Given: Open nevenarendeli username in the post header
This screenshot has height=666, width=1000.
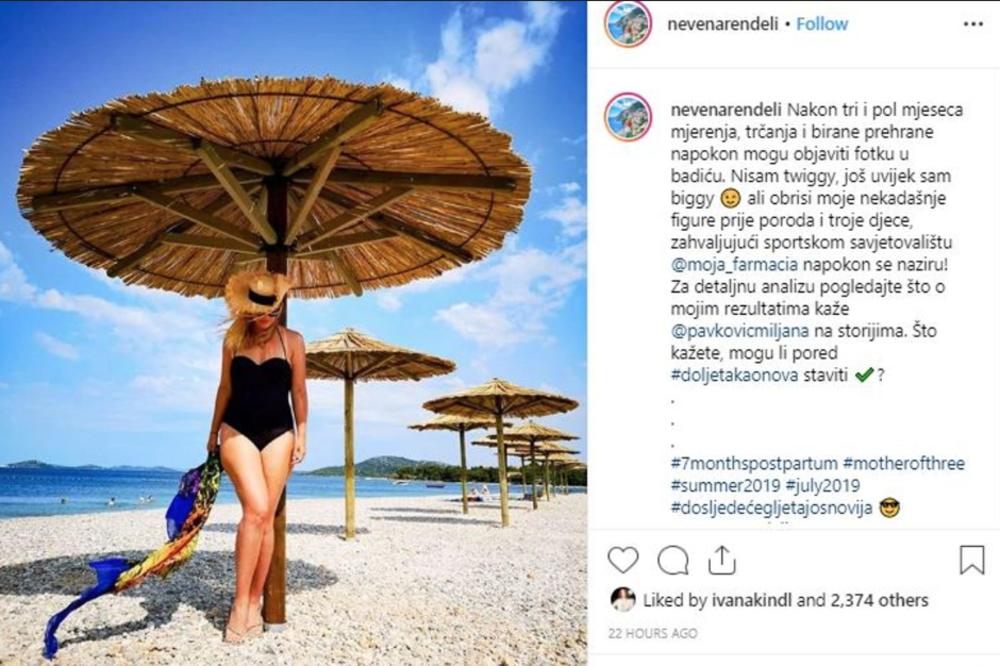Looking at the screenshot, I should 723,24.
